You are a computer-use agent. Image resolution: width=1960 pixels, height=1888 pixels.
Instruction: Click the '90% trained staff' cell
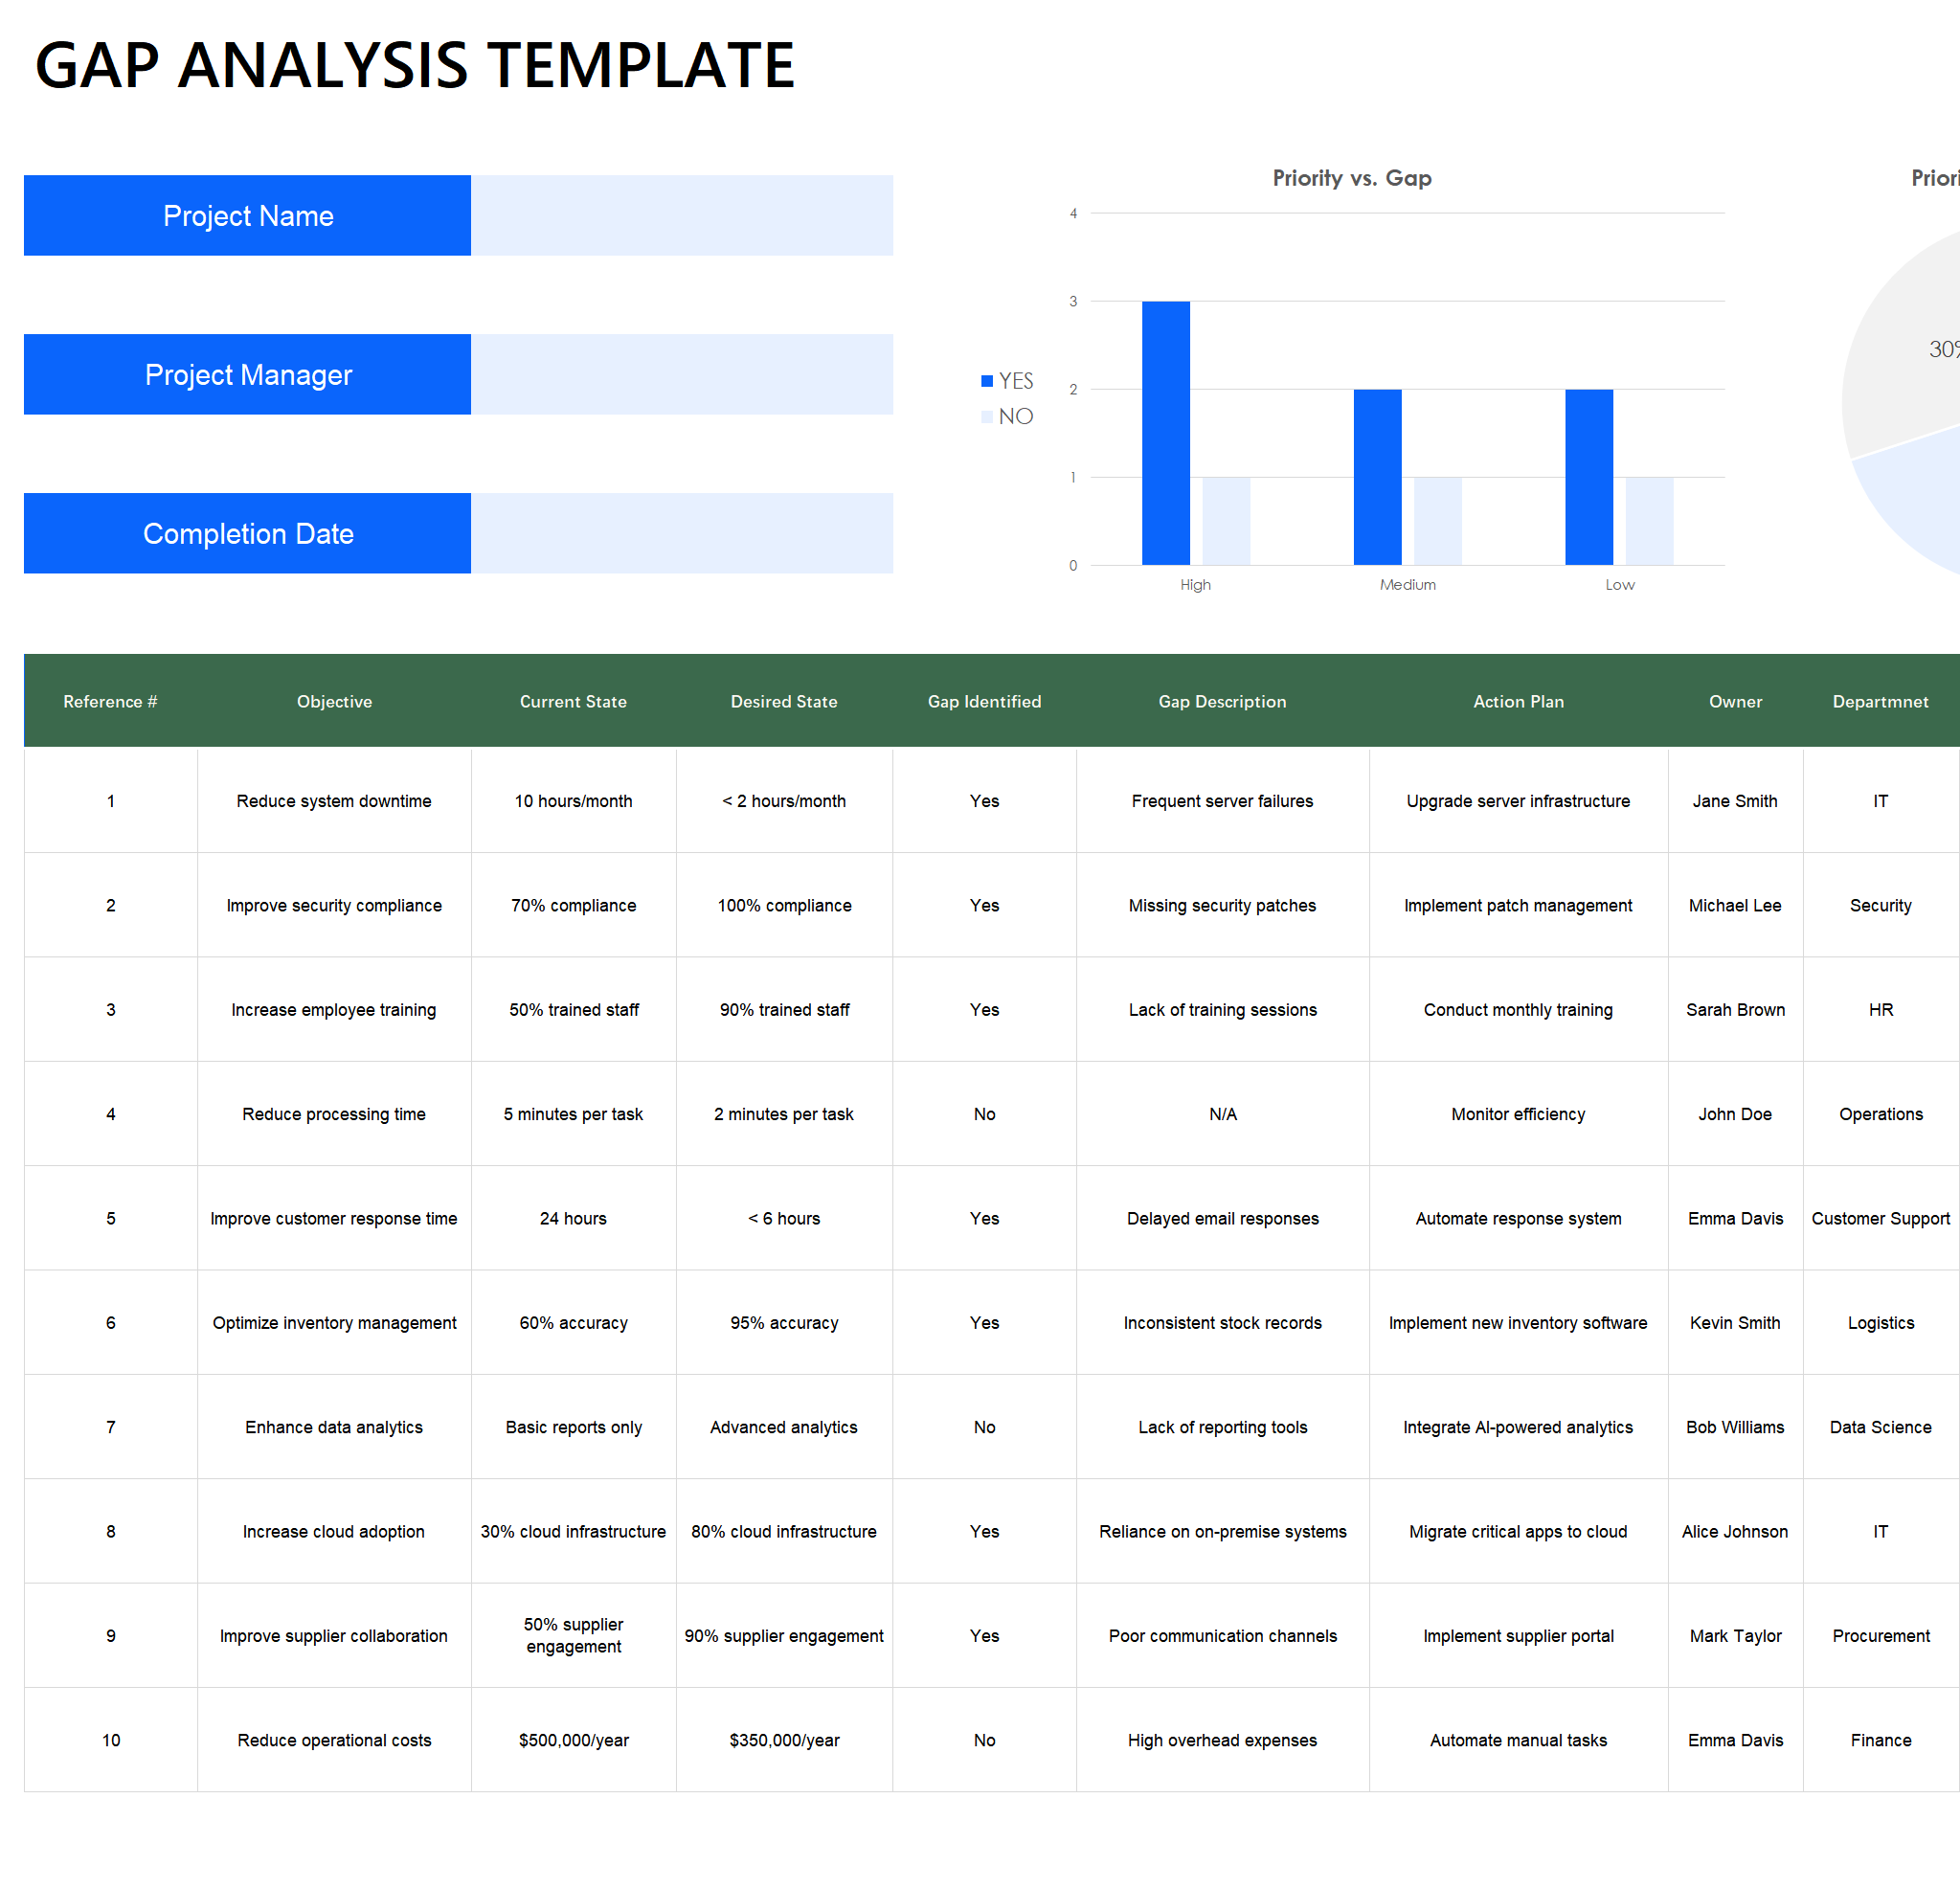coord(784,1009)
